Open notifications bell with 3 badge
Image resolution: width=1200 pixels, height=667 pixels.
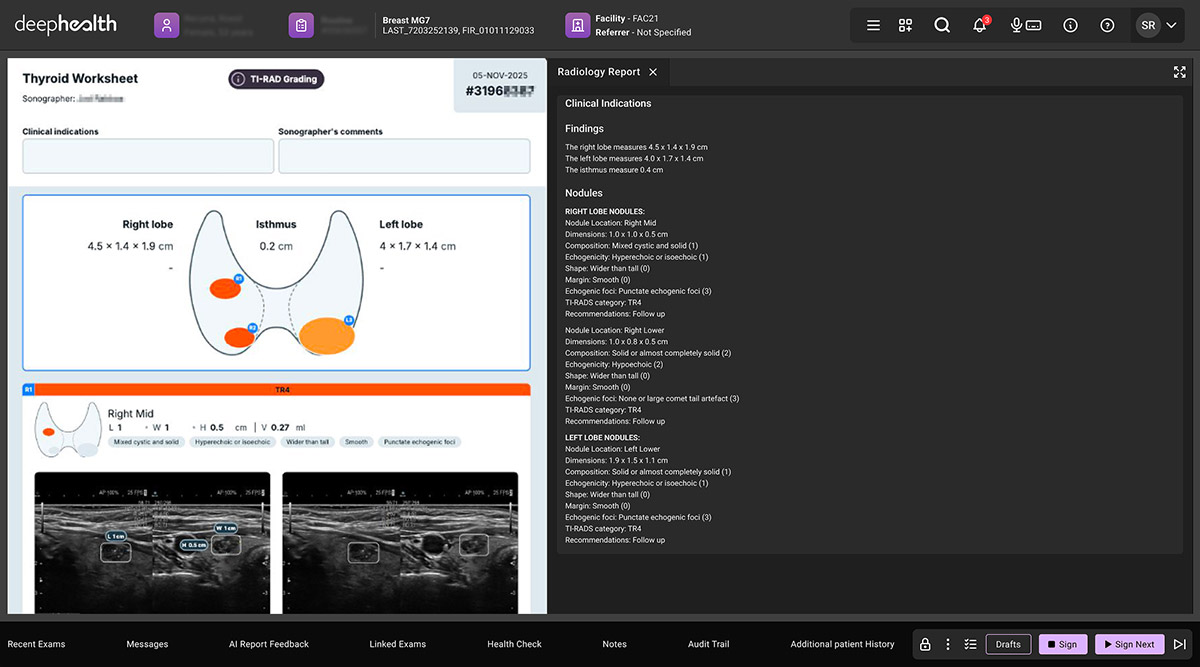click(981, 25)
